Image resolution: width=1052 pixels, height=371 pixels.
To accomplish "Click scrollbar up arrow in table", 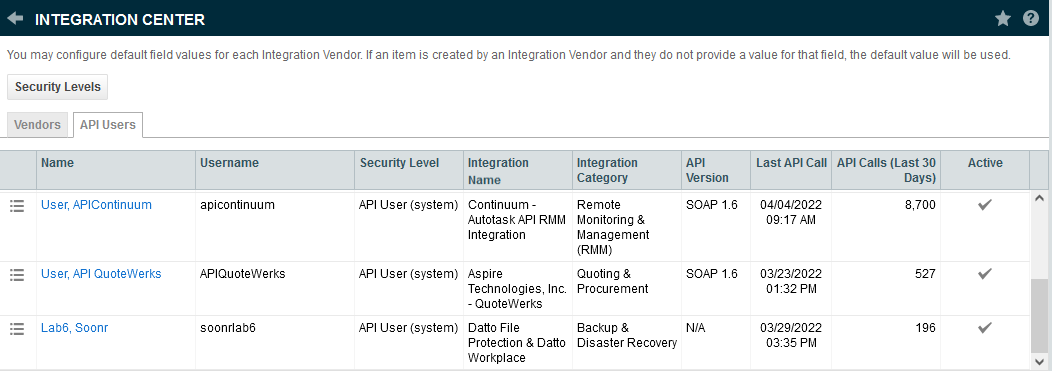I will click(x=1039, y=199).
